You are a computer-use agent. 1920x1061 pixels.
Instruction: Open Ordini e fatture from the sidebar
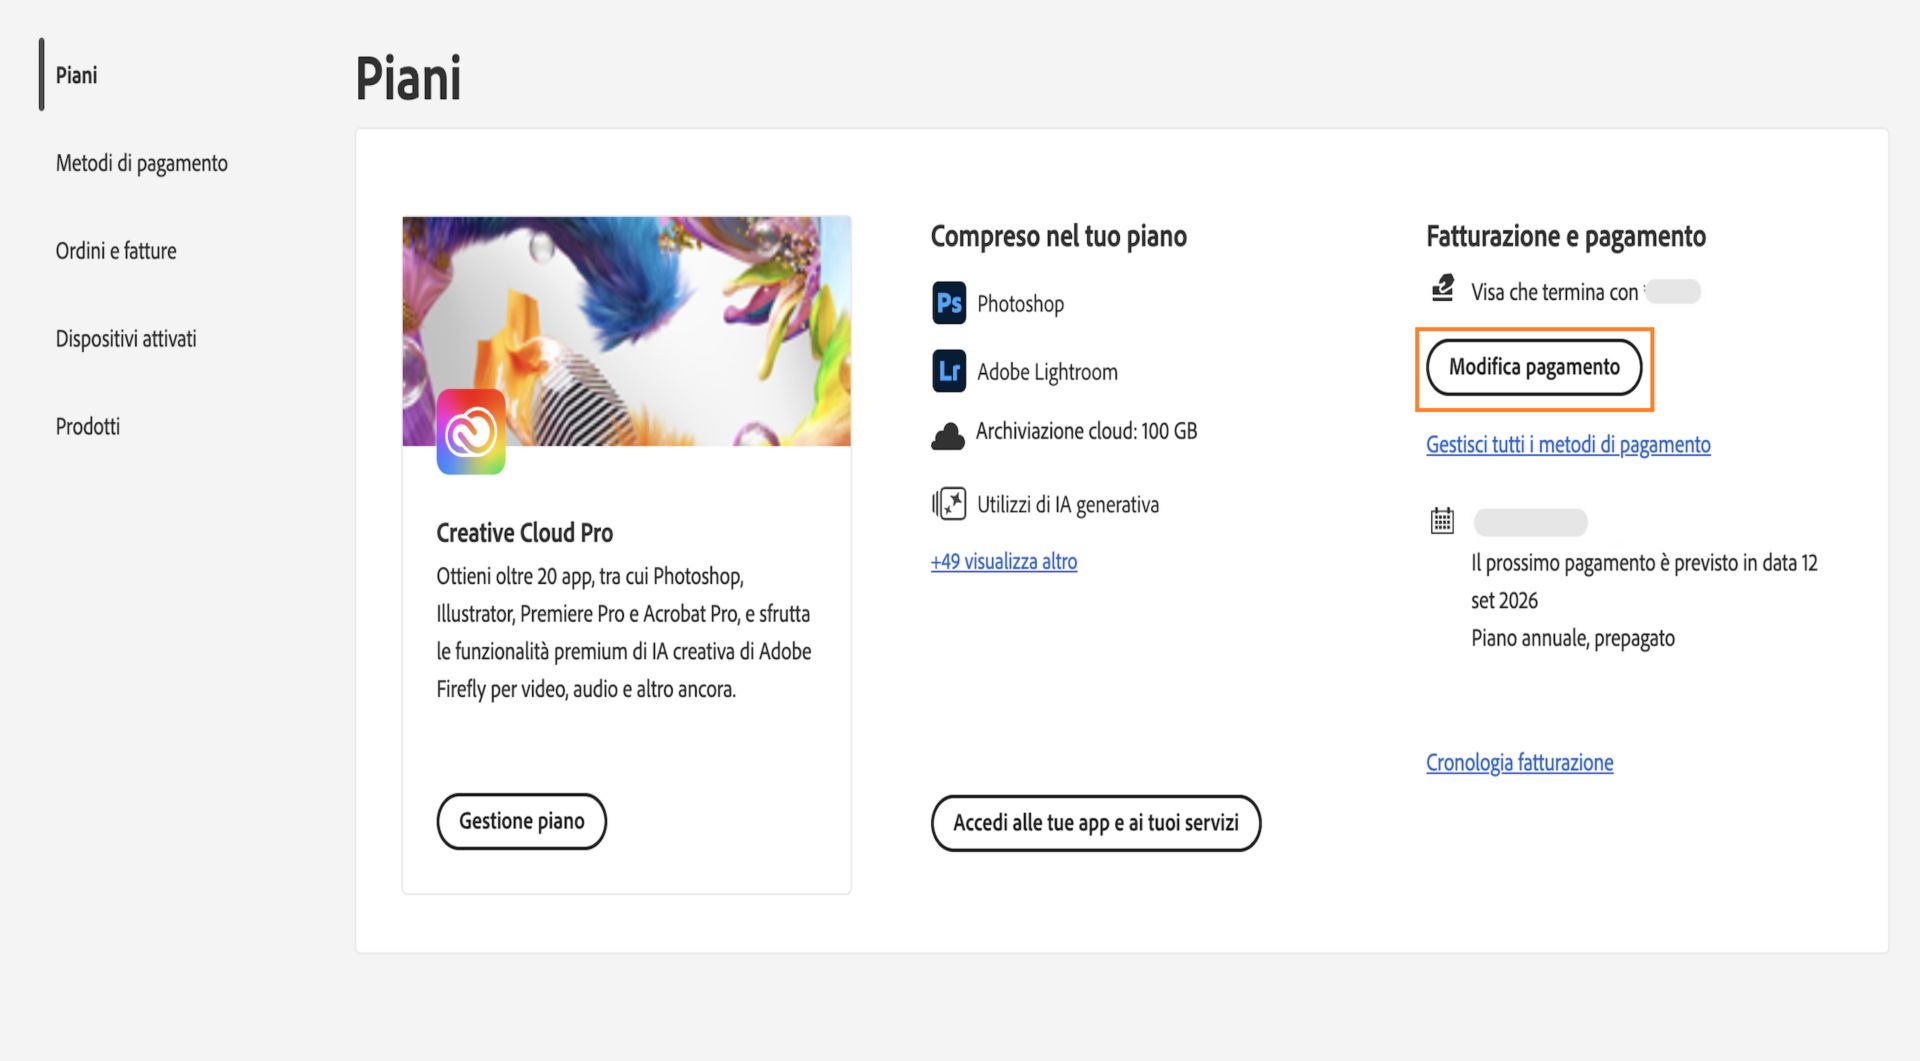point(116,250)
